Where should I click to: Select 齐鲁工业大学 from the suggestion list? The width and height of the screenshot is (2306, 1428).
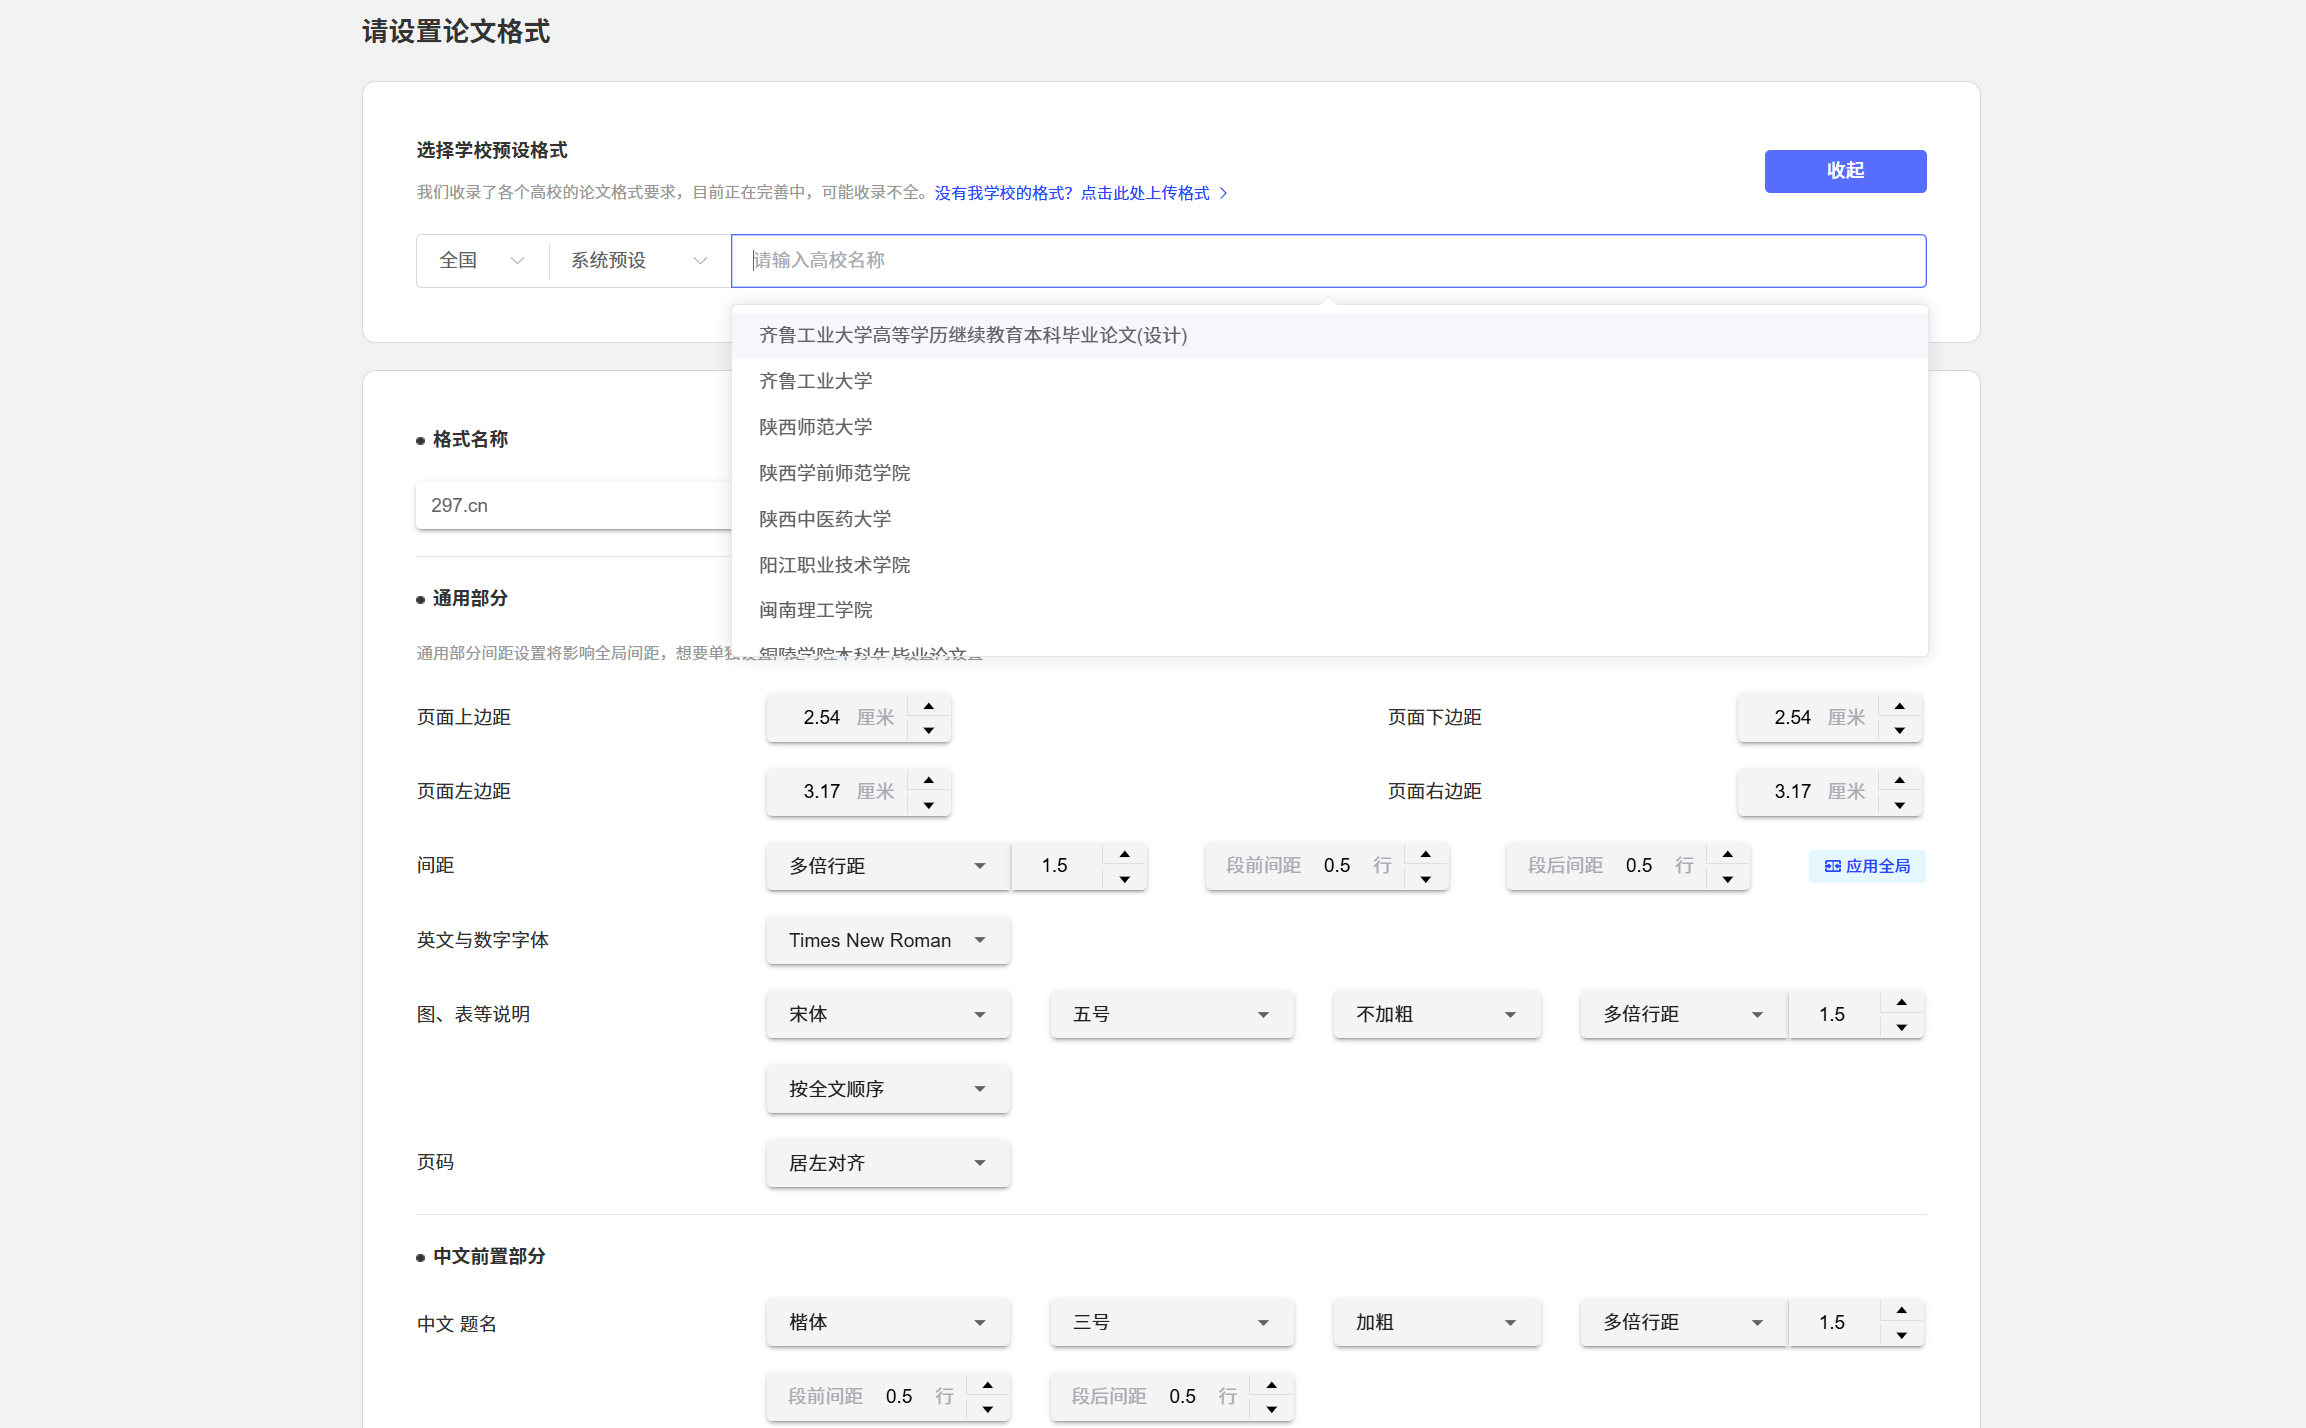point(815,381)
